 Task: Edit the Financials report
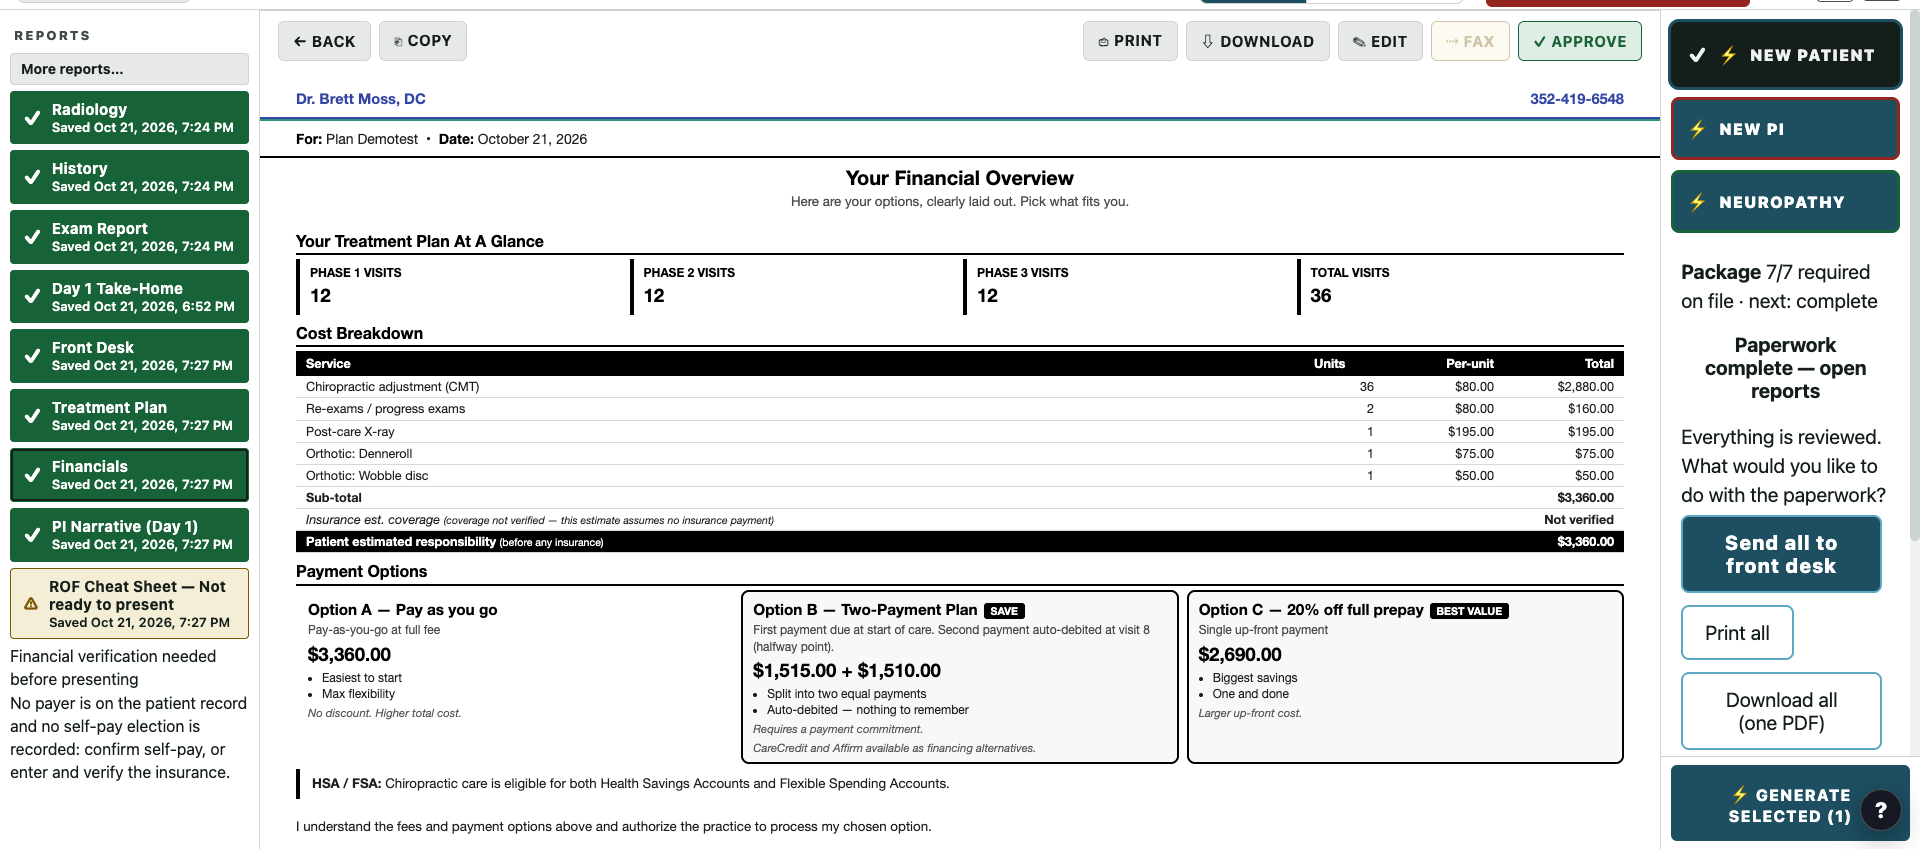(x=1380, y=41)
